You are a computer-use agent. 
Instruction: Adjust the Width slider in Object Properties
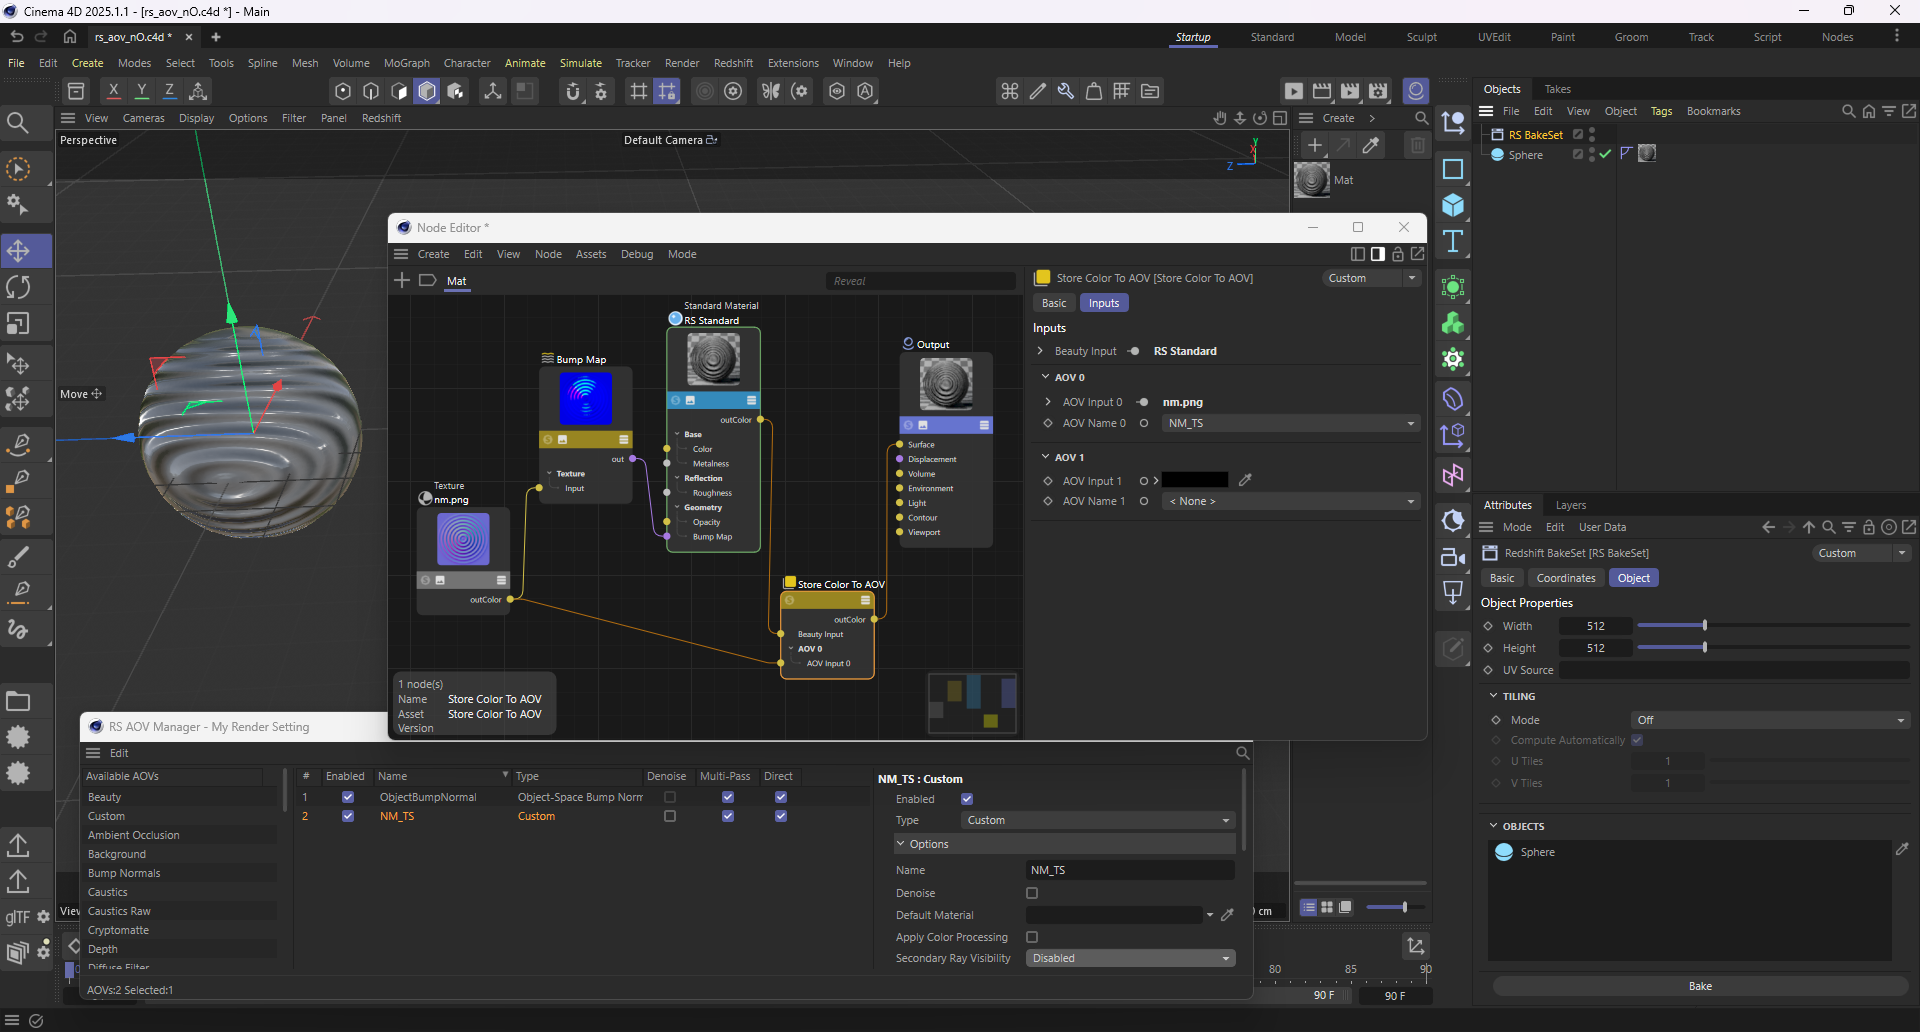pyautogui.click(x=1705, y=625)
